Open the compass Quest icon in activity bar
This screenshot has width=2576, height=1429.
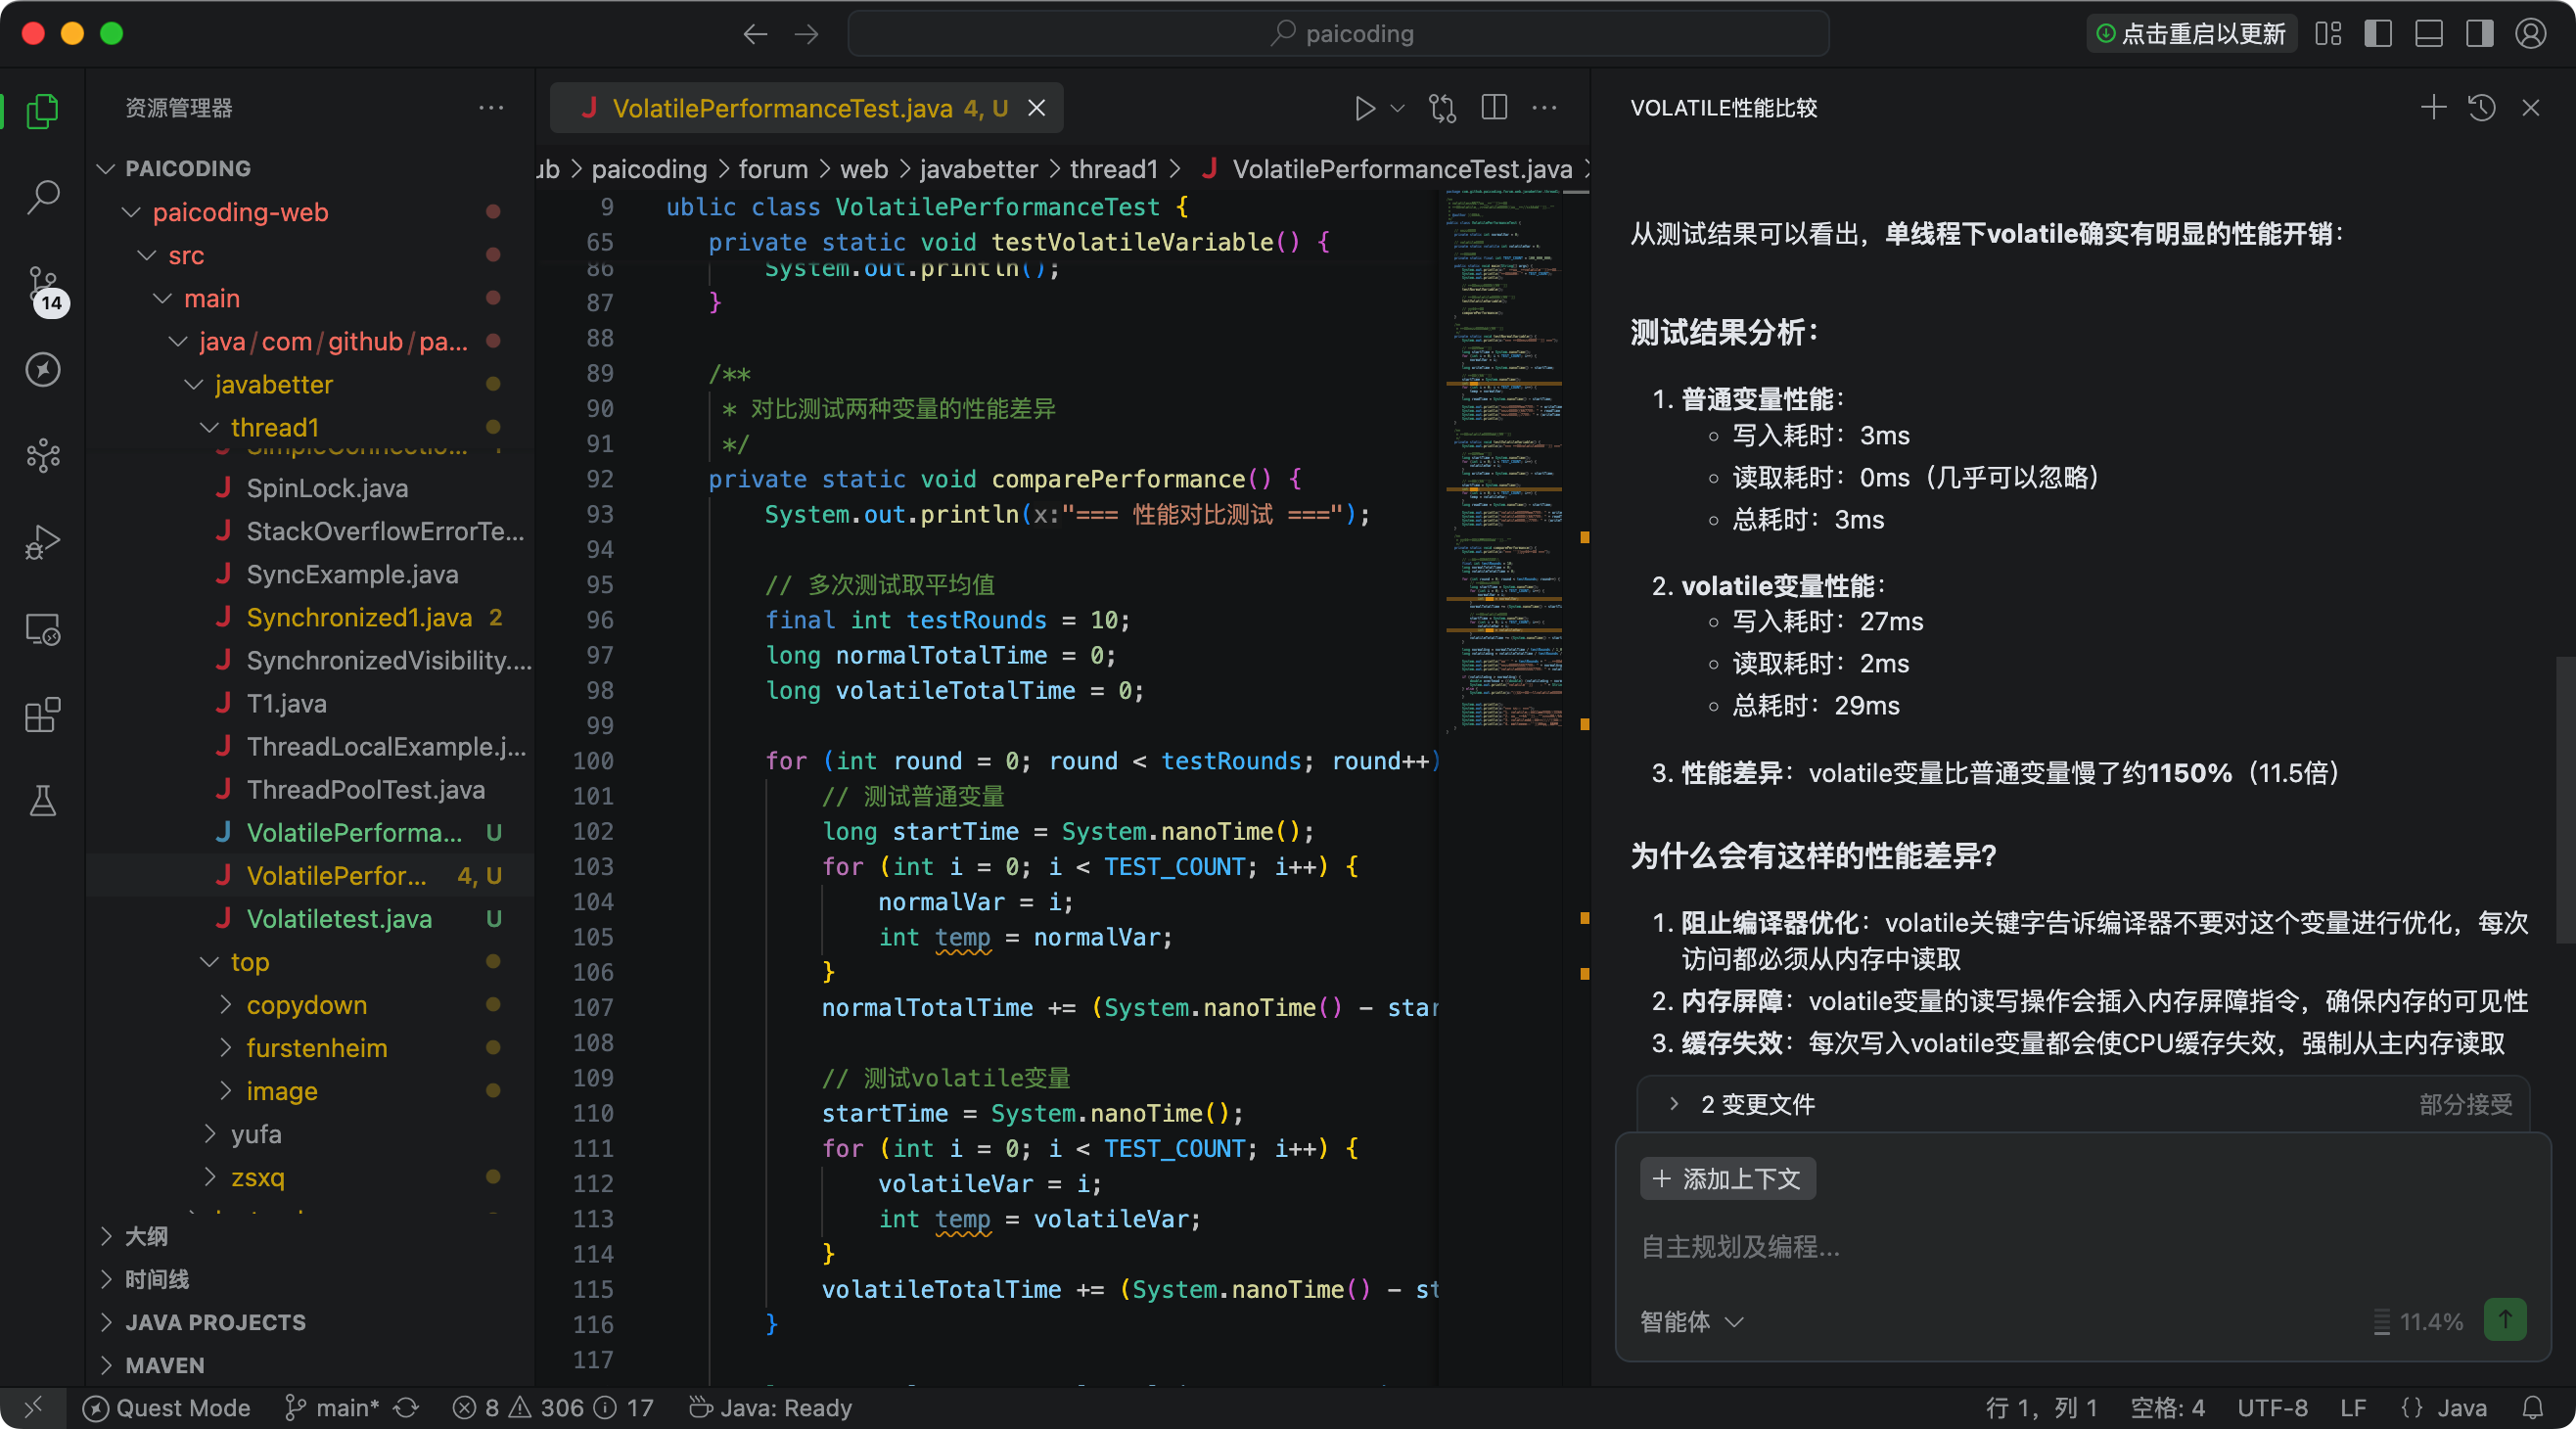[x=42, y=370]
